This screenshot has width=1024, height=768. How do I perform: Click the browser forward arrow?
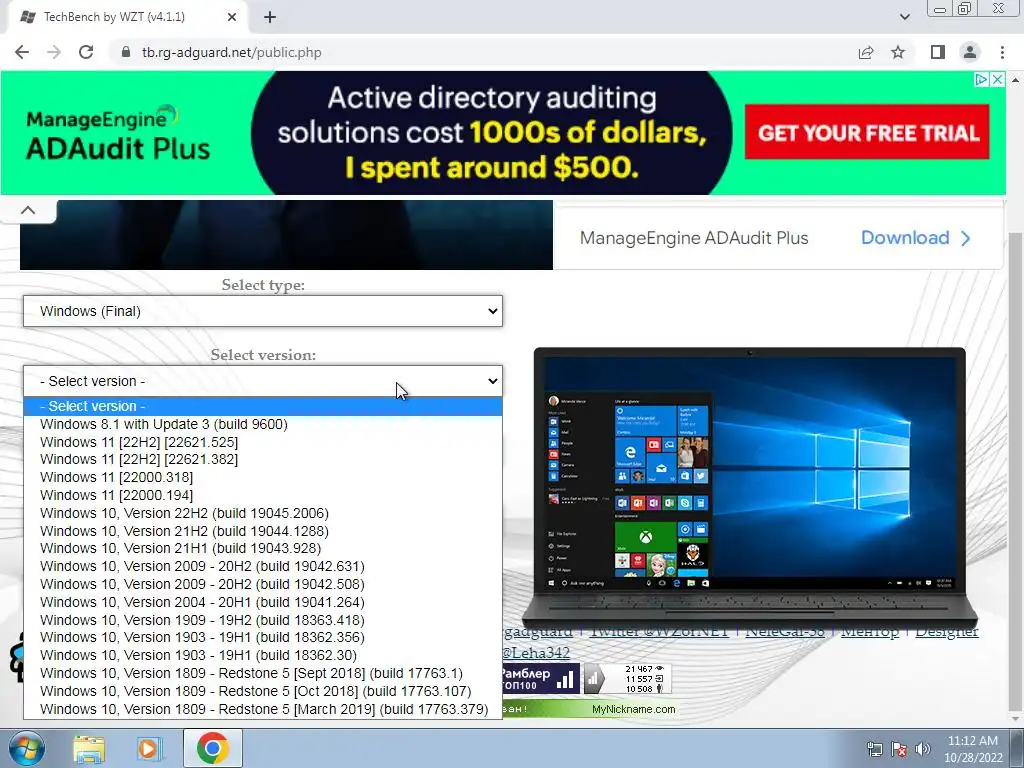coord(54,52)
